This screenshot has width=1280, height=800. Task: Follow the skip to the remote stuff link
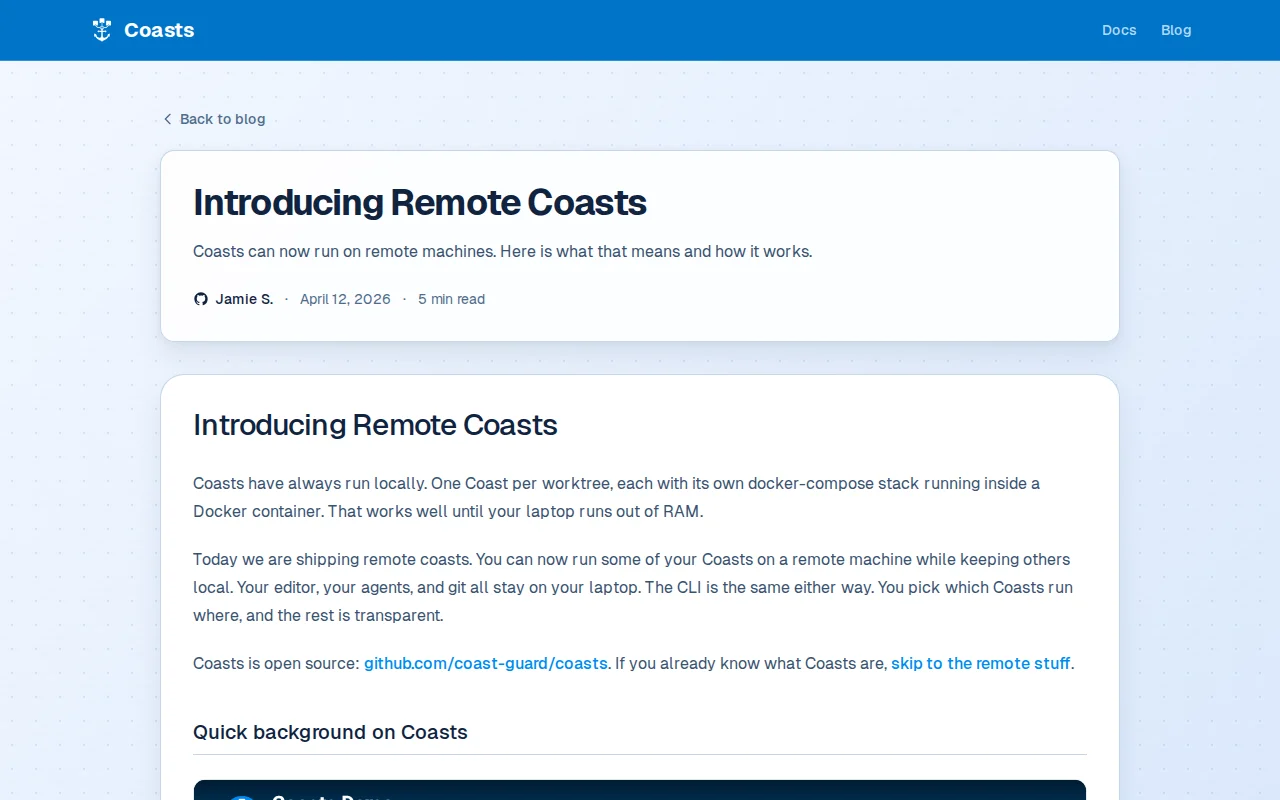(981, 663)
